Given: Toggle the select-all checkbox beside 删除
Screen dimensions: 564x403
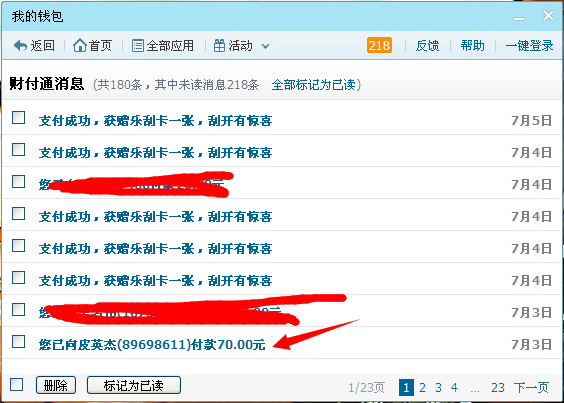Looking at the screenshot, I should coord(17,384).
